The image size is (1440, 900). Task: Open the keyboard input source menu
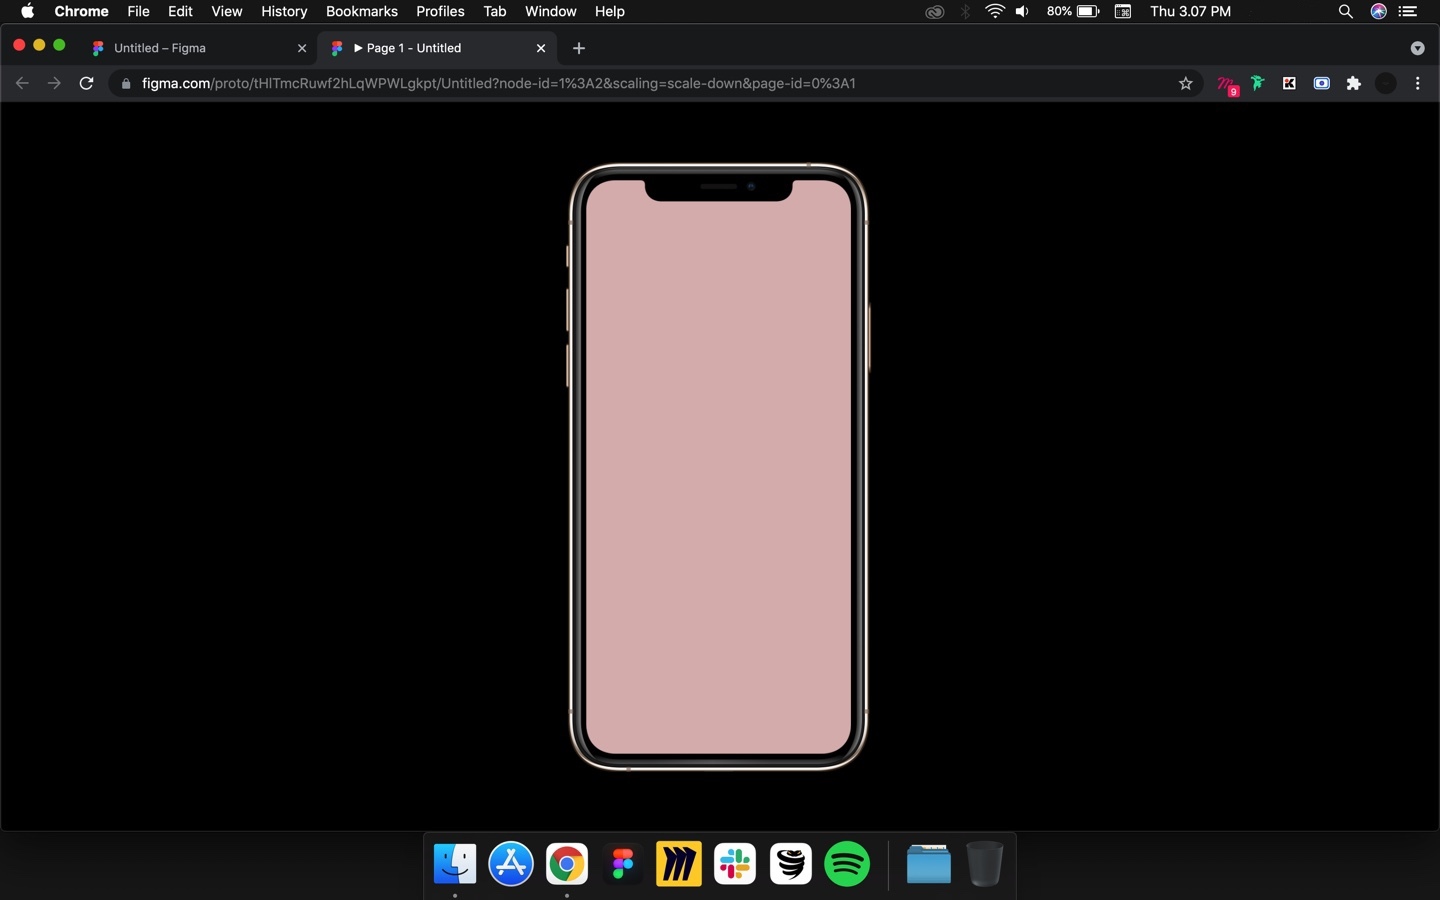(1123, 11)
